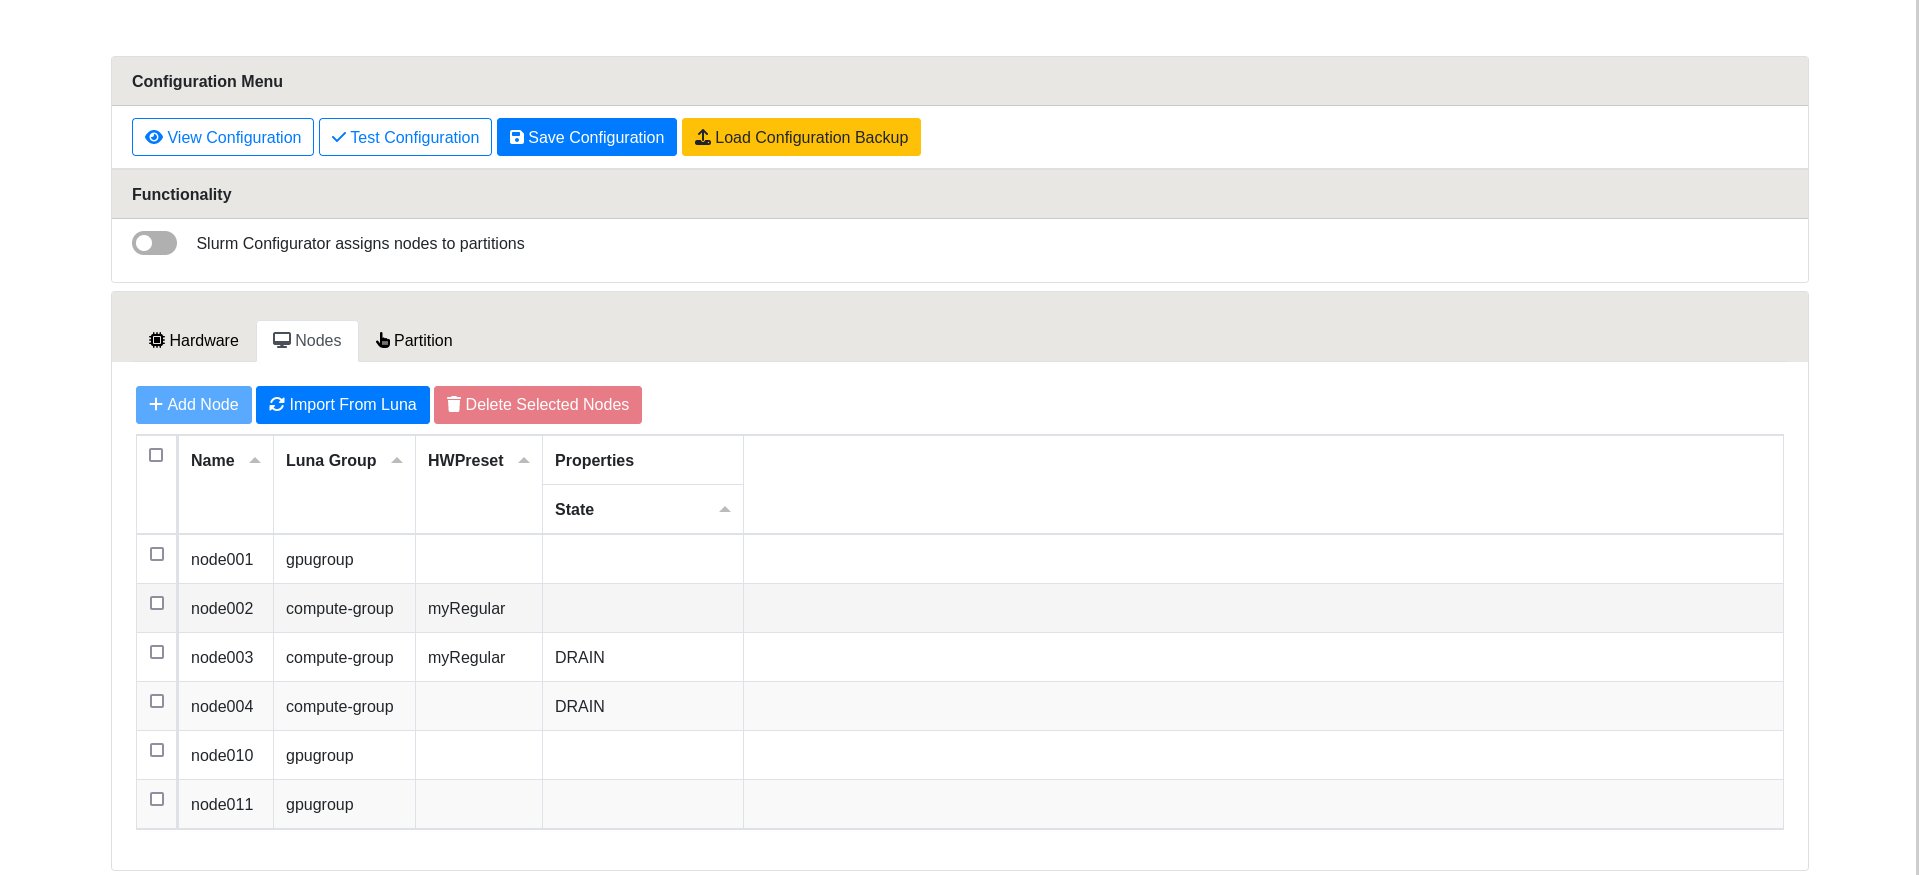This screenshot has height=875, width=1920.
Task: Click the node002 name cell
Action: (x=222, y=608)
